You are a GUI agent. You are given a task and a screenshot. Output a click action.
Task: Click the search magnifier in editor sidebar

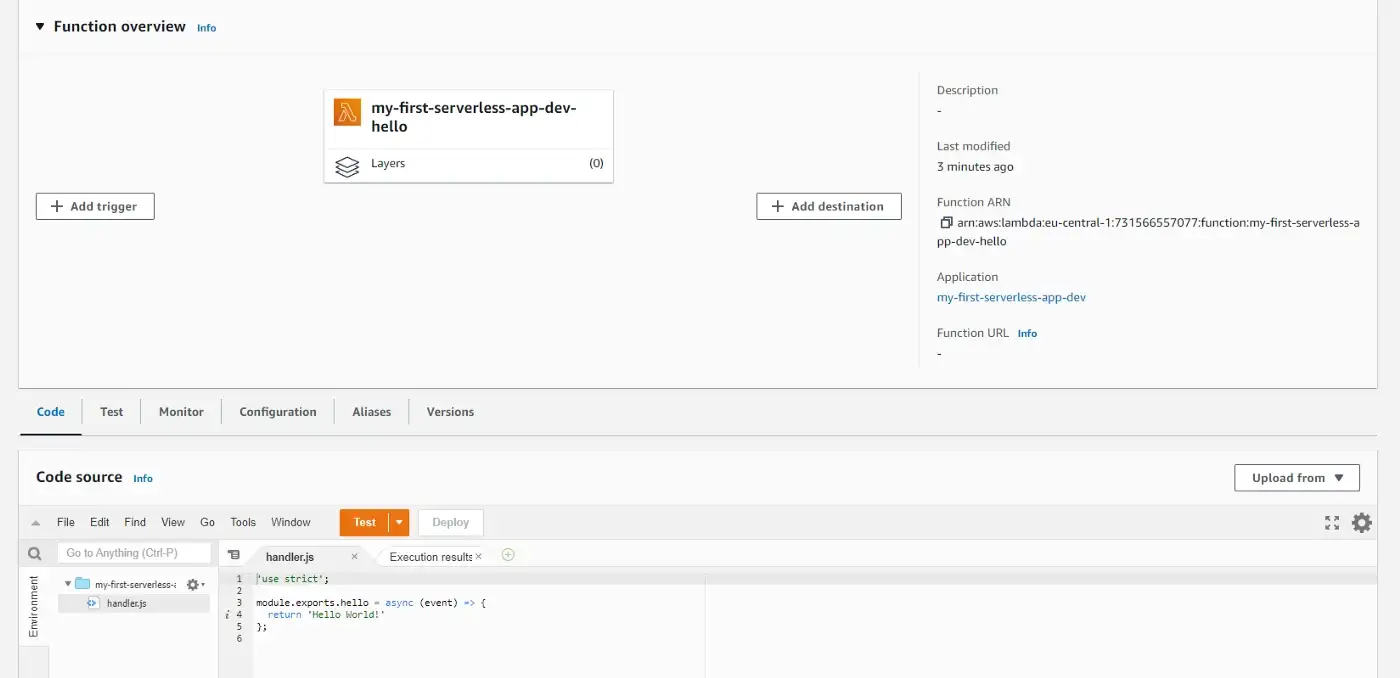tap(35, 554)
